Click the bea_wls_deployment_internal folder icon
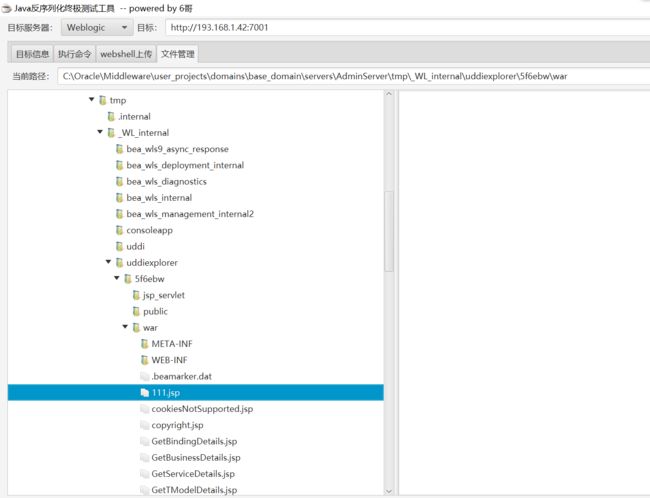 pyautogui.click(x=119, y=165)
